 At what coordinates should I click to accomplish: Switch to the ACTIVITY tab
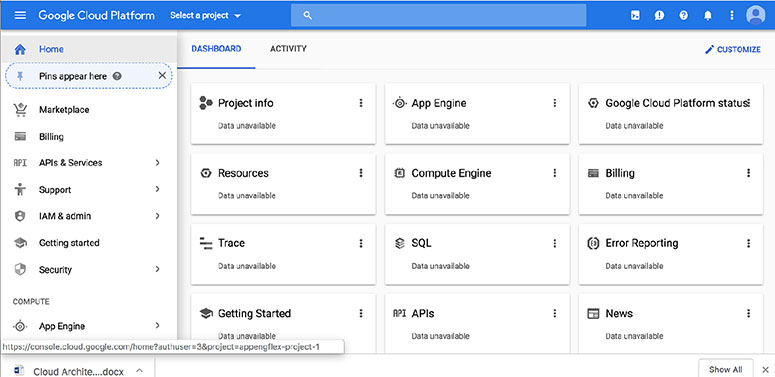click(x=288, y=49)
